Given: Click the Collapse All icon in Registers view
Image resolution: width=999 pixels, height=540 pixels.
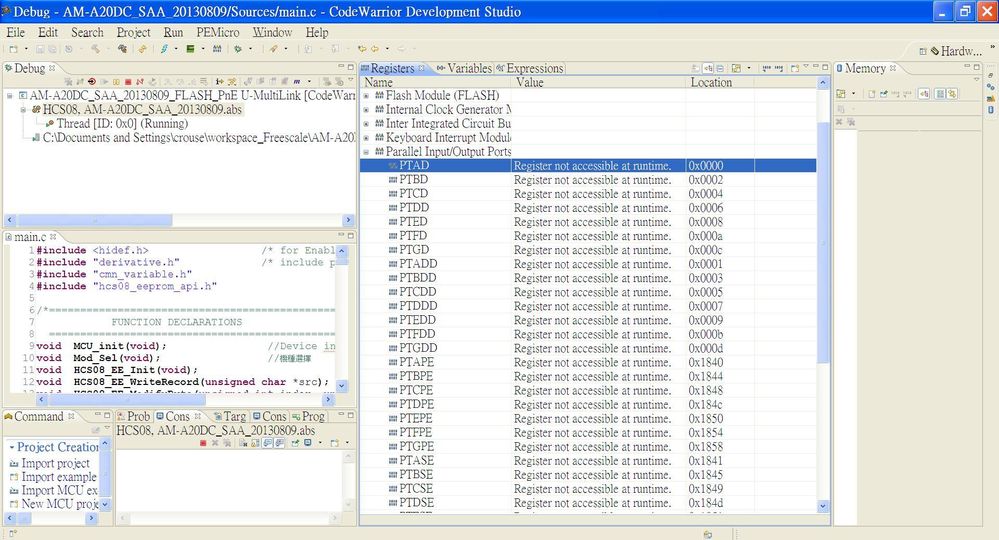Looking at the screenshot, I should [x=720, y=68].
